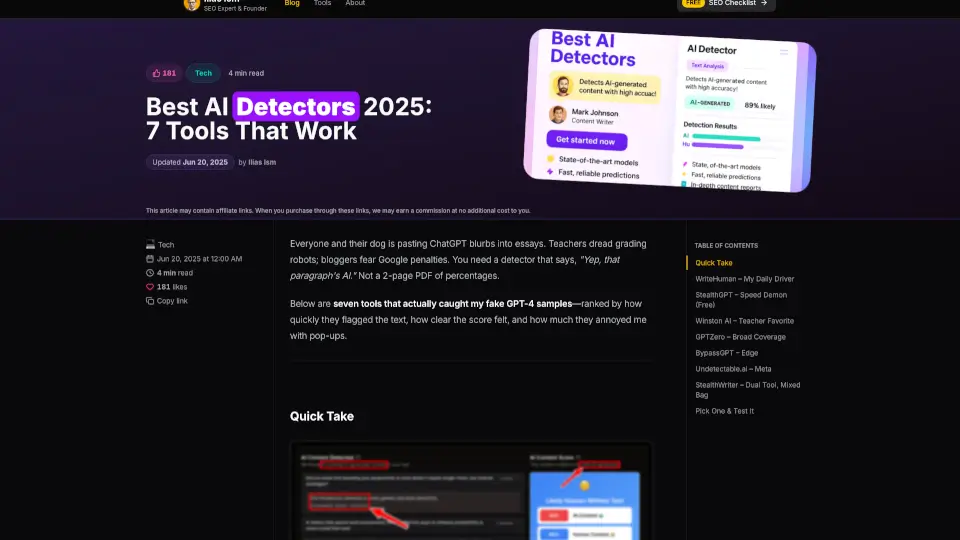Click the TABLE OF CONTENTS heading
The height and width of the screenshot is (540, 960).
tap(726, 246)
